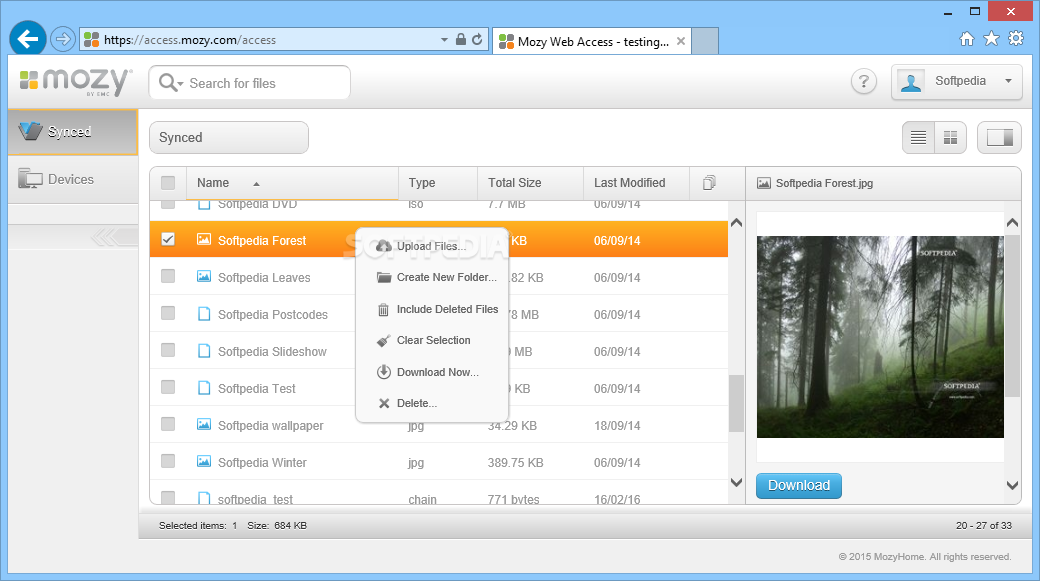This screenshot has height=581, width=1040.
Task: Click the image icon beside Softpedia Forest
Action: tap(204, 239)
